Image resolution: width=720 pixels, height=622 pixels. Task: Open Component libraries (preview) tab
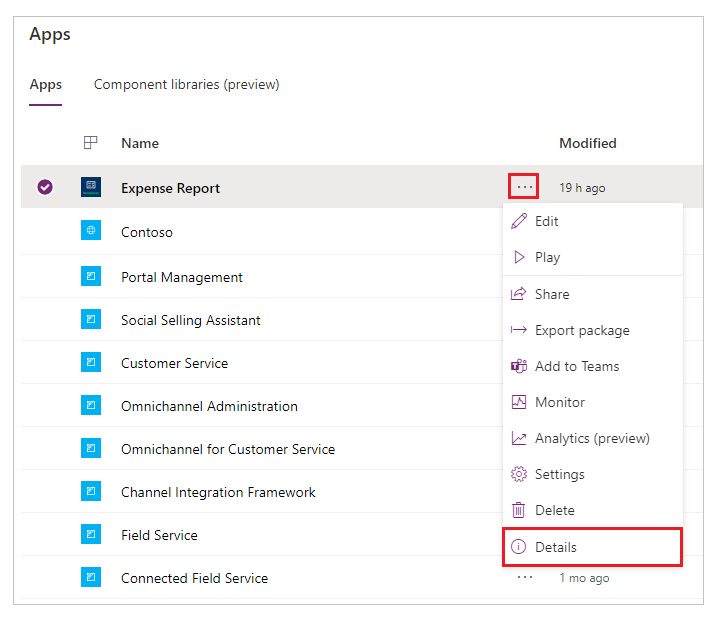186,85
